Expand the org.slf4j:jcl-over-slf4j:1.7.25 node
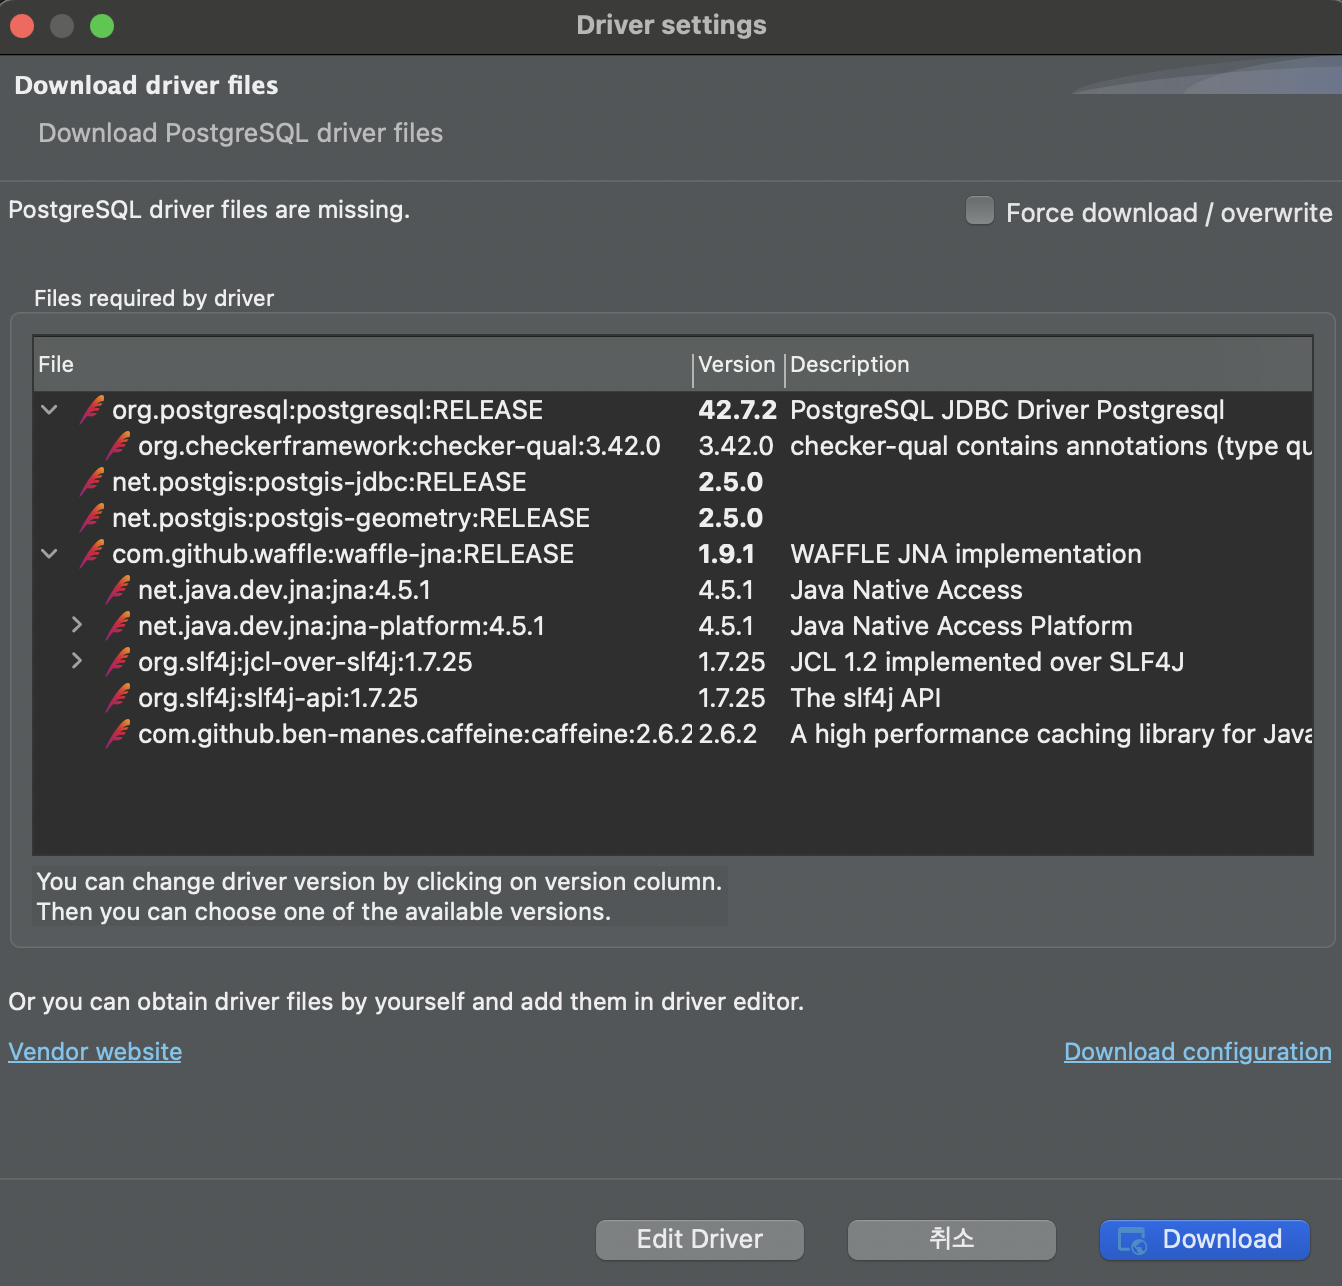The width and height of the screenshot is (1342, 1286). pos(77,662)
